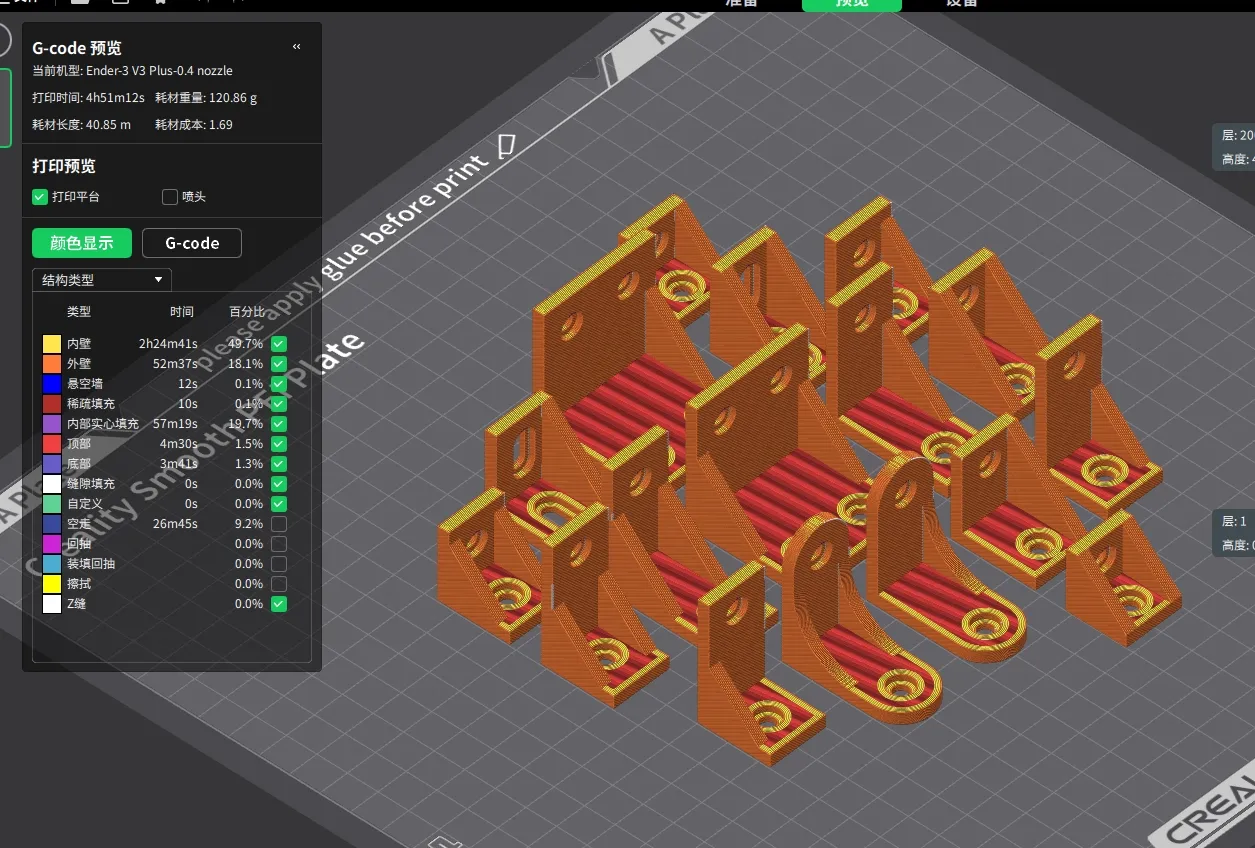The height and width of the screenshot is (848, 1255).
Task: Uncheck the 顶部 visibility checkbox
Action: point(279,444)
